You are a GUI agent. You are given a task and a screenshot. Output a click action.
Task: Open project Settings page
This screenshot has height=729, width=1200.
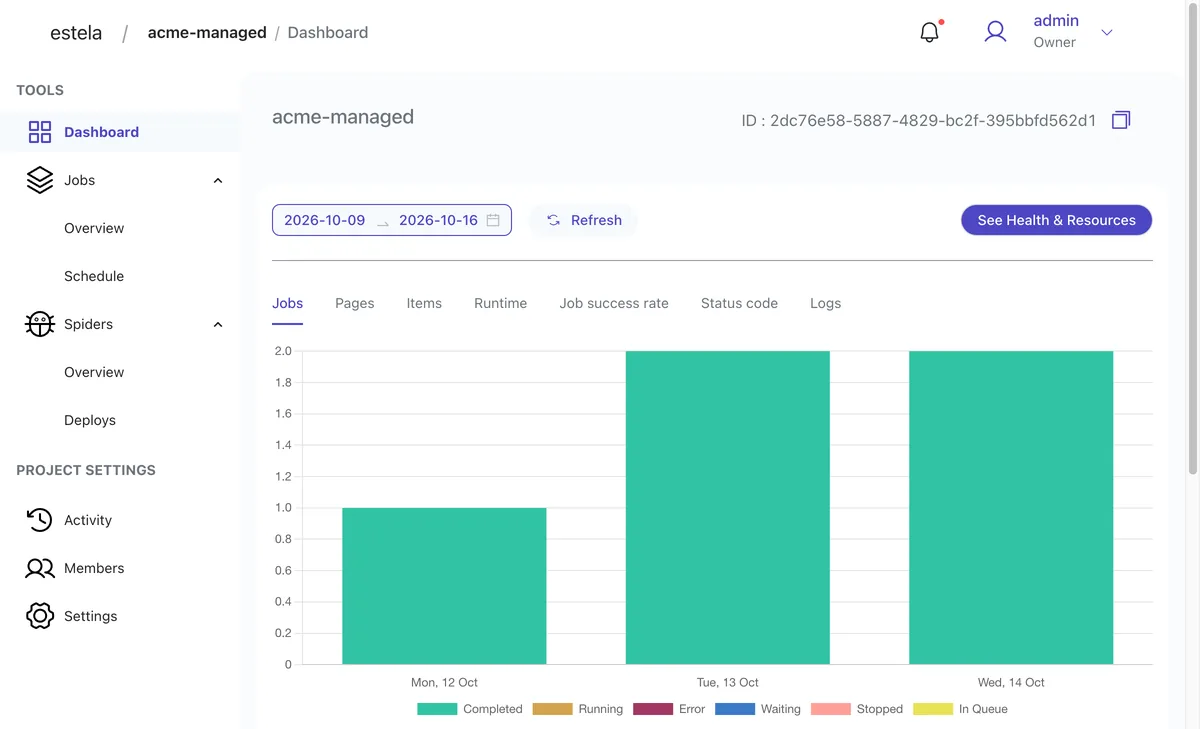[x=90, y=616]
